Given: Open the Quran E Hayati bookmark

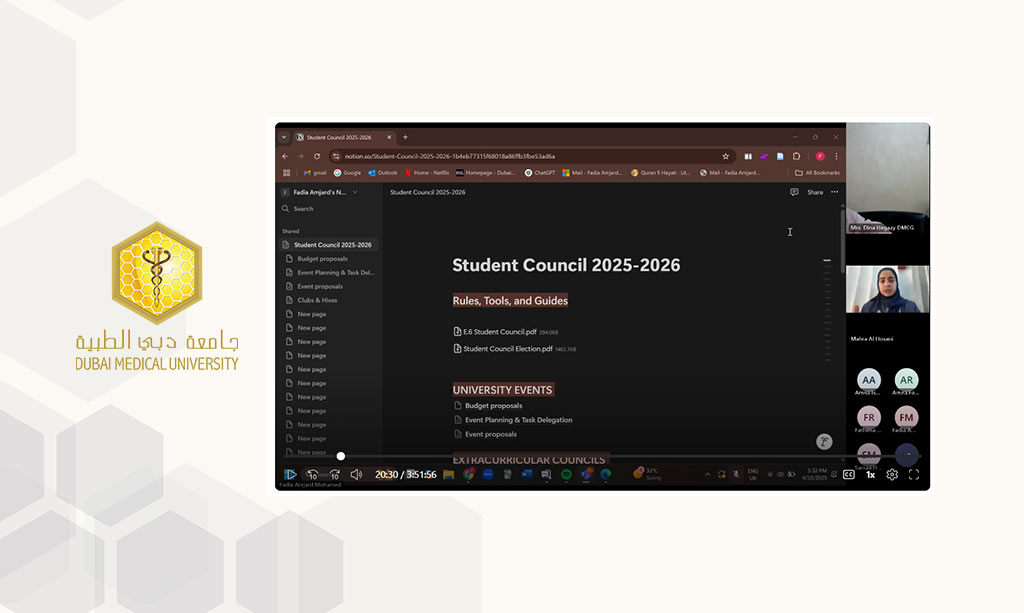Looking at the screenshot, I should pos(661,173).
